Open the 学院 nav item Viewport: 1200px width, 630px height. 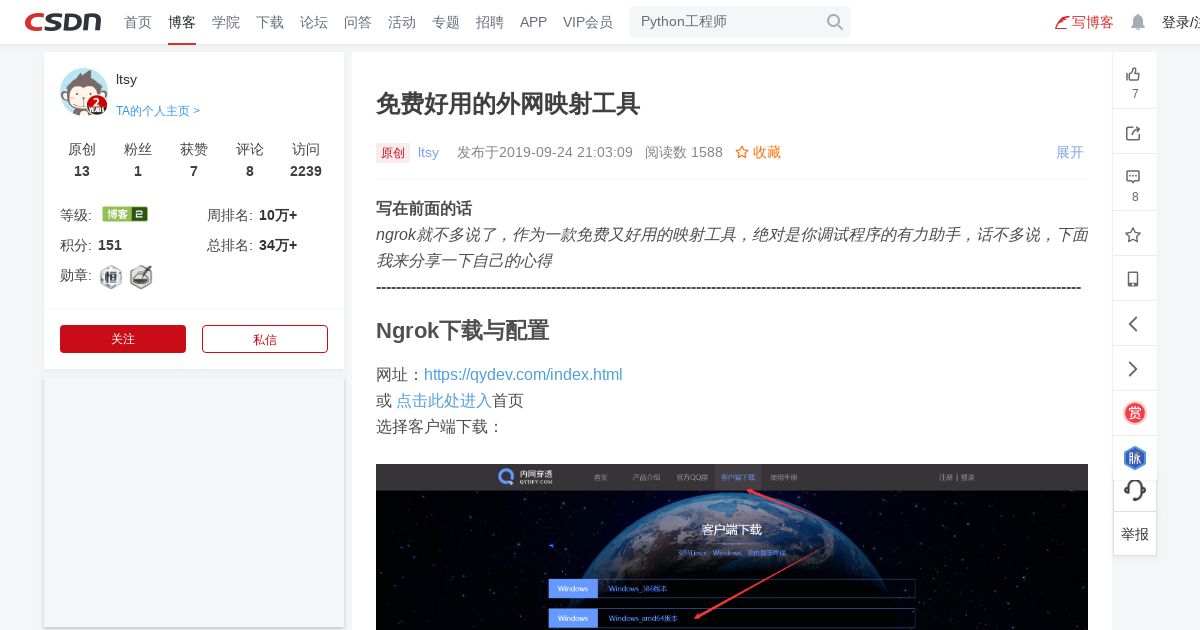click(x=226, y=22)
